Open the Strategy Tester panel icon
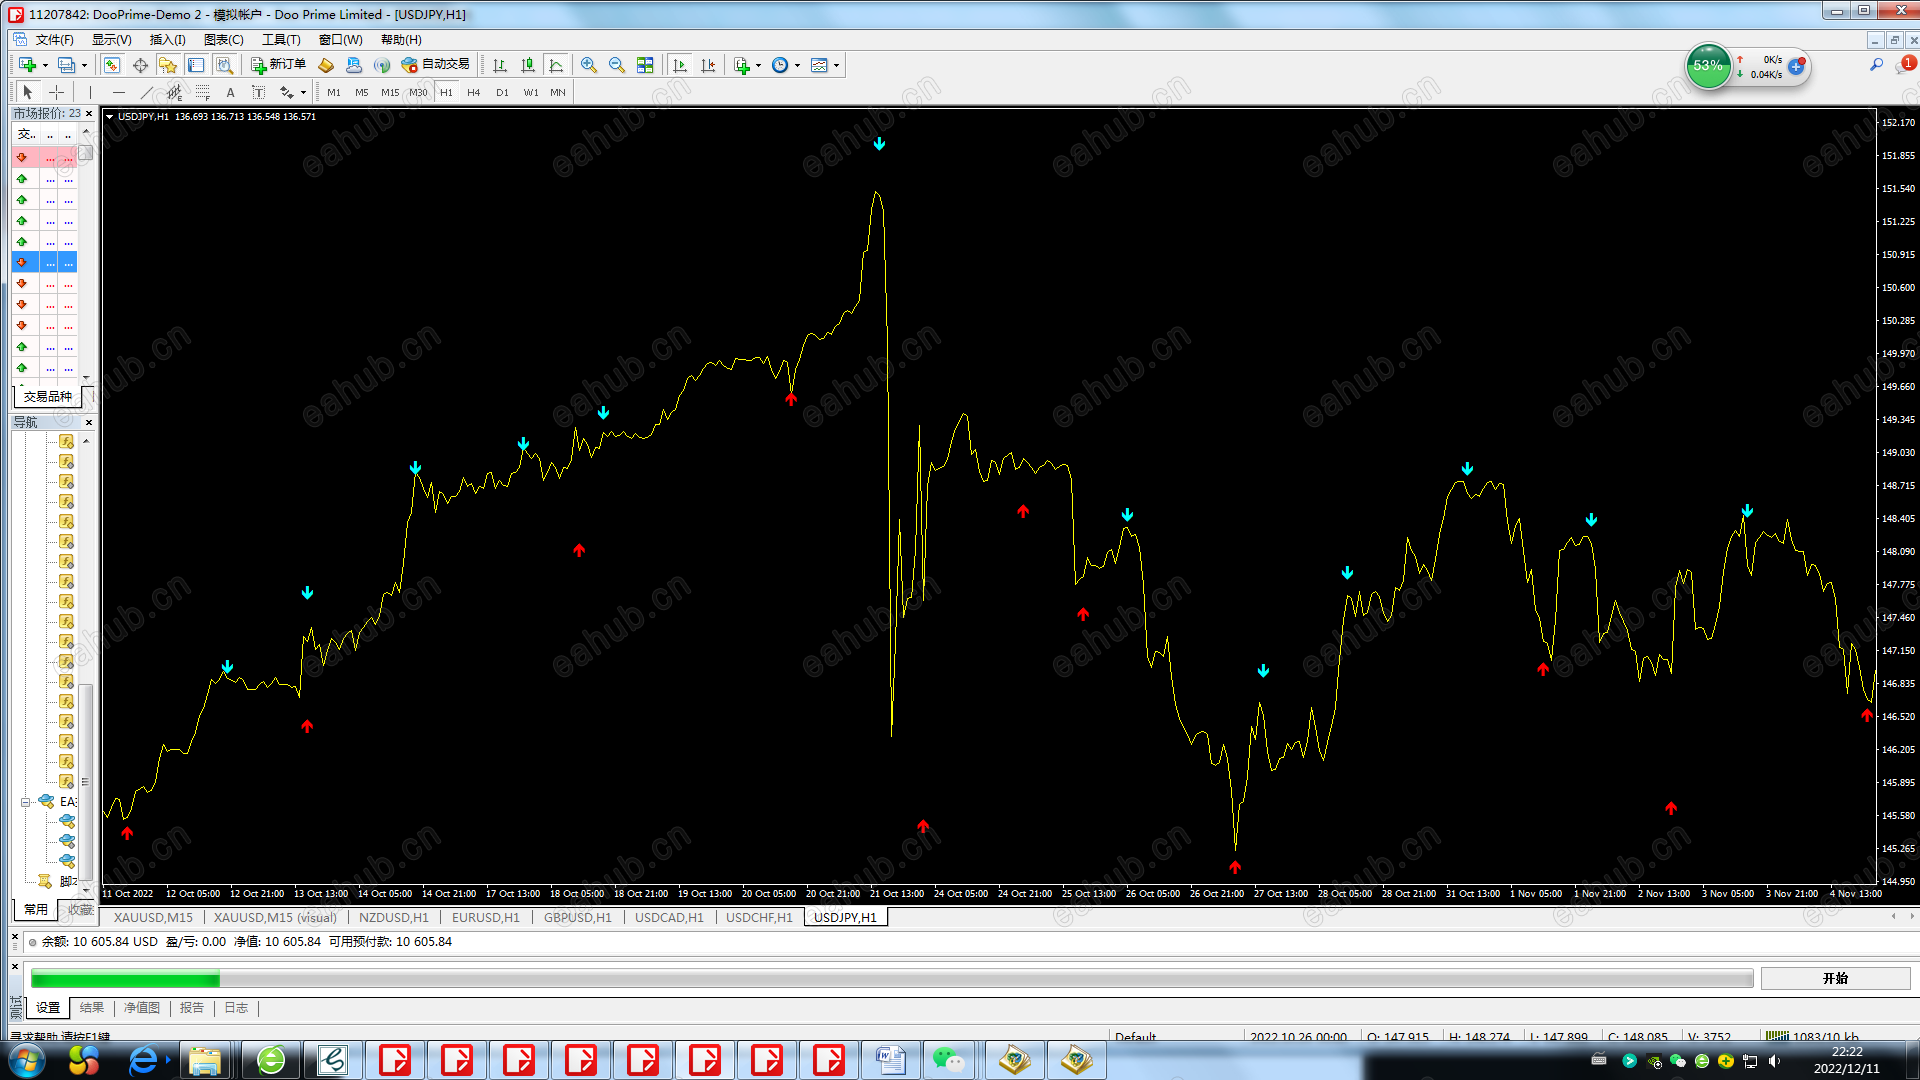This screenshot has height=1080, width=1920. coord(225,65)
